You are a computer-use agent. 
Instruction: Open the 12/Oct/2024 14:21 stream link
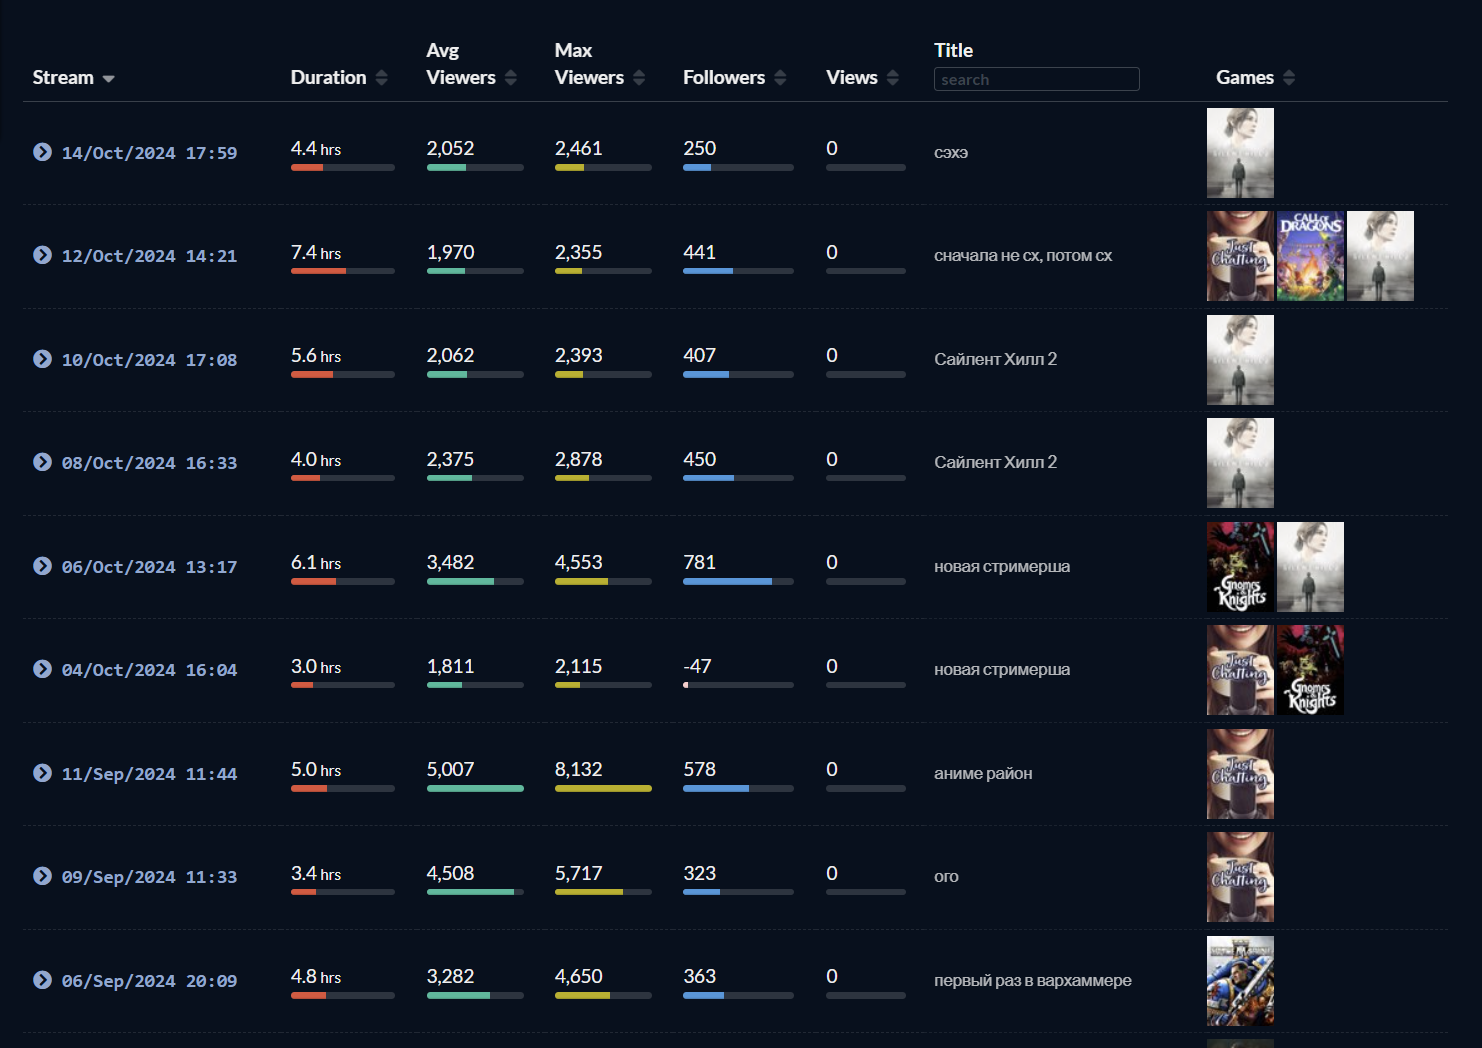click(x=149, y=256)
